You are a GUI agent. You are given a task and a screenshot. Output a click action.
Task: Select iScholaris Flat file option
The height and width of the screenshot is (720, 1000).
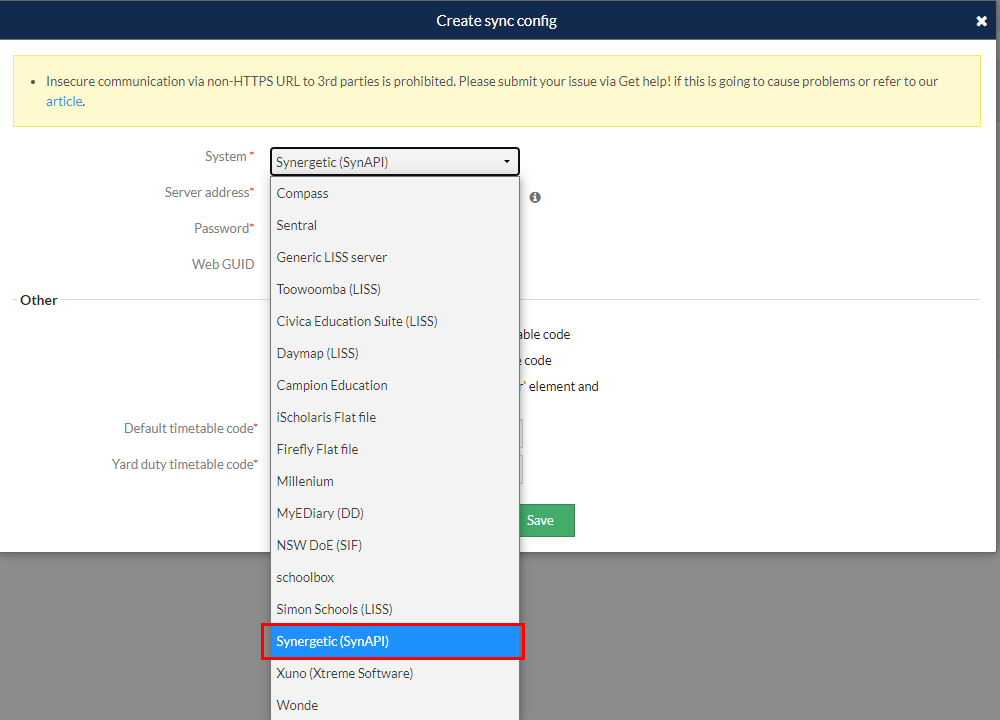point(395,417)
